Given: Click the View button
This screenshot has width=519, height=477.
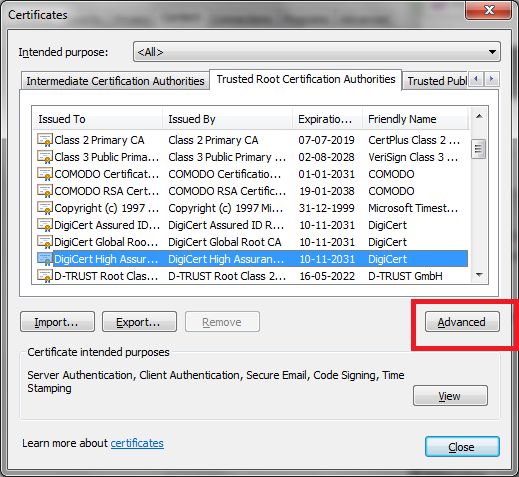Looking at the screenshot, I should (450, 396).
